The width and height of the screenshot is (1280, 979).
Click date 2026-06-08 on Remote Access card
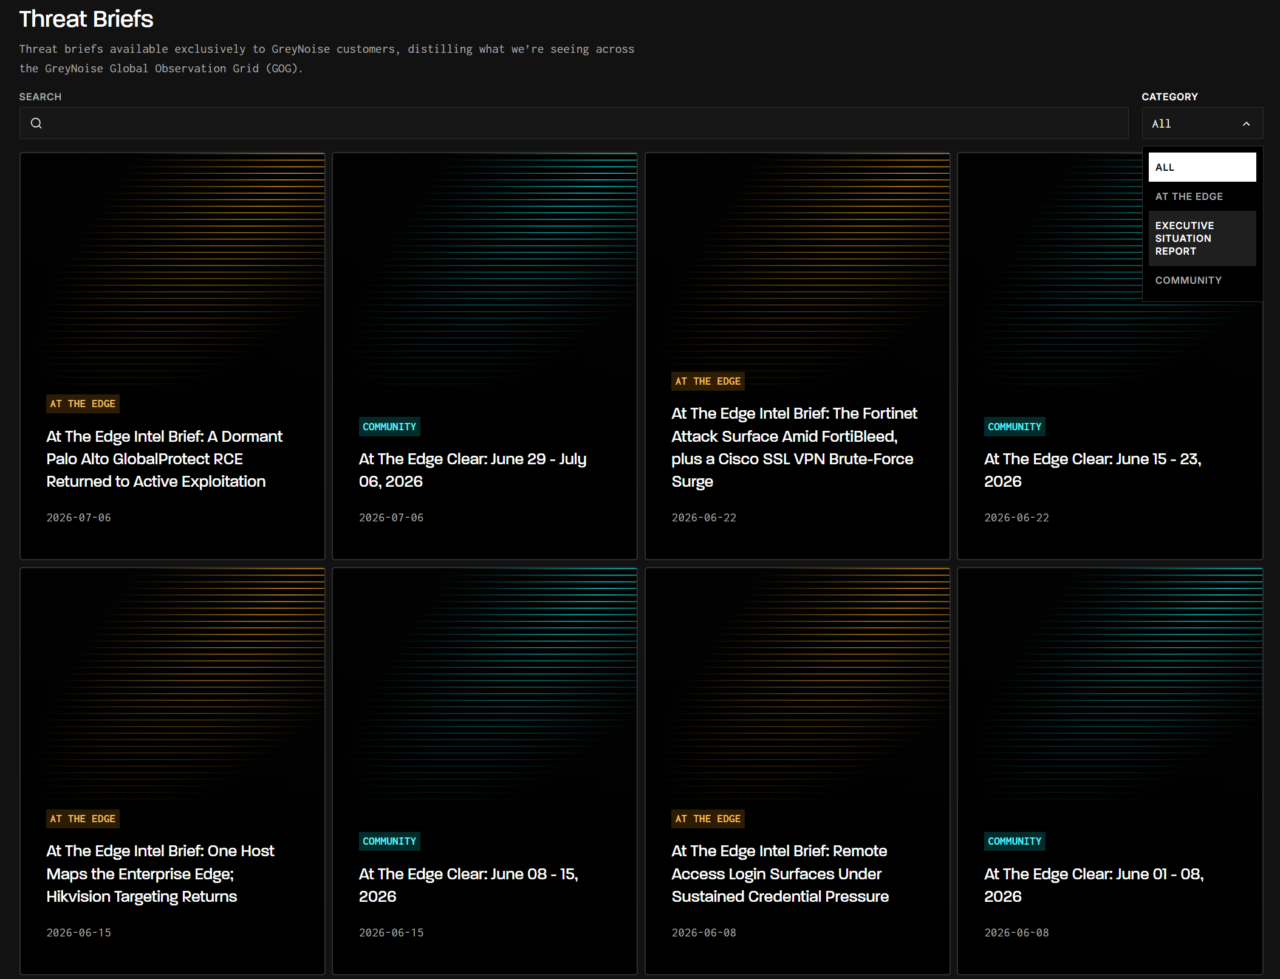(x=704, y=933)
